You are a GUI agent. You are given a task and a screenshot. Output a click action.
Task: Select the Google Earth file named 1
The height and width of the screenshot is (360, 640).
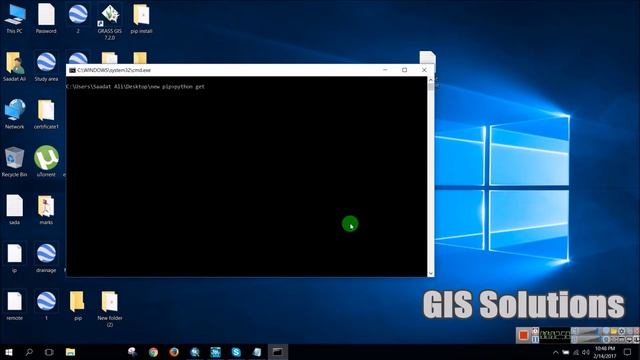pyautogui.click(x=46, y=305)
